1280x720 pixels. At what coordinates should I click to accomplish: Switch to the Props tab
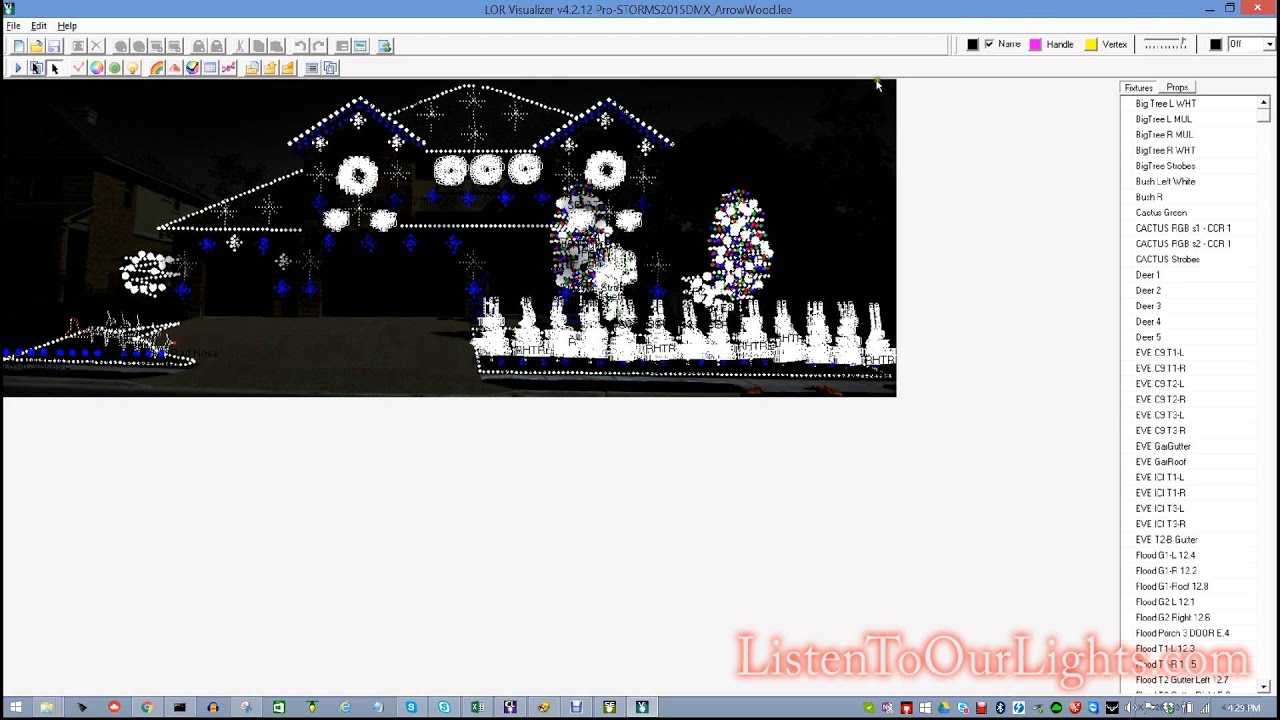tap(1177, 88)
